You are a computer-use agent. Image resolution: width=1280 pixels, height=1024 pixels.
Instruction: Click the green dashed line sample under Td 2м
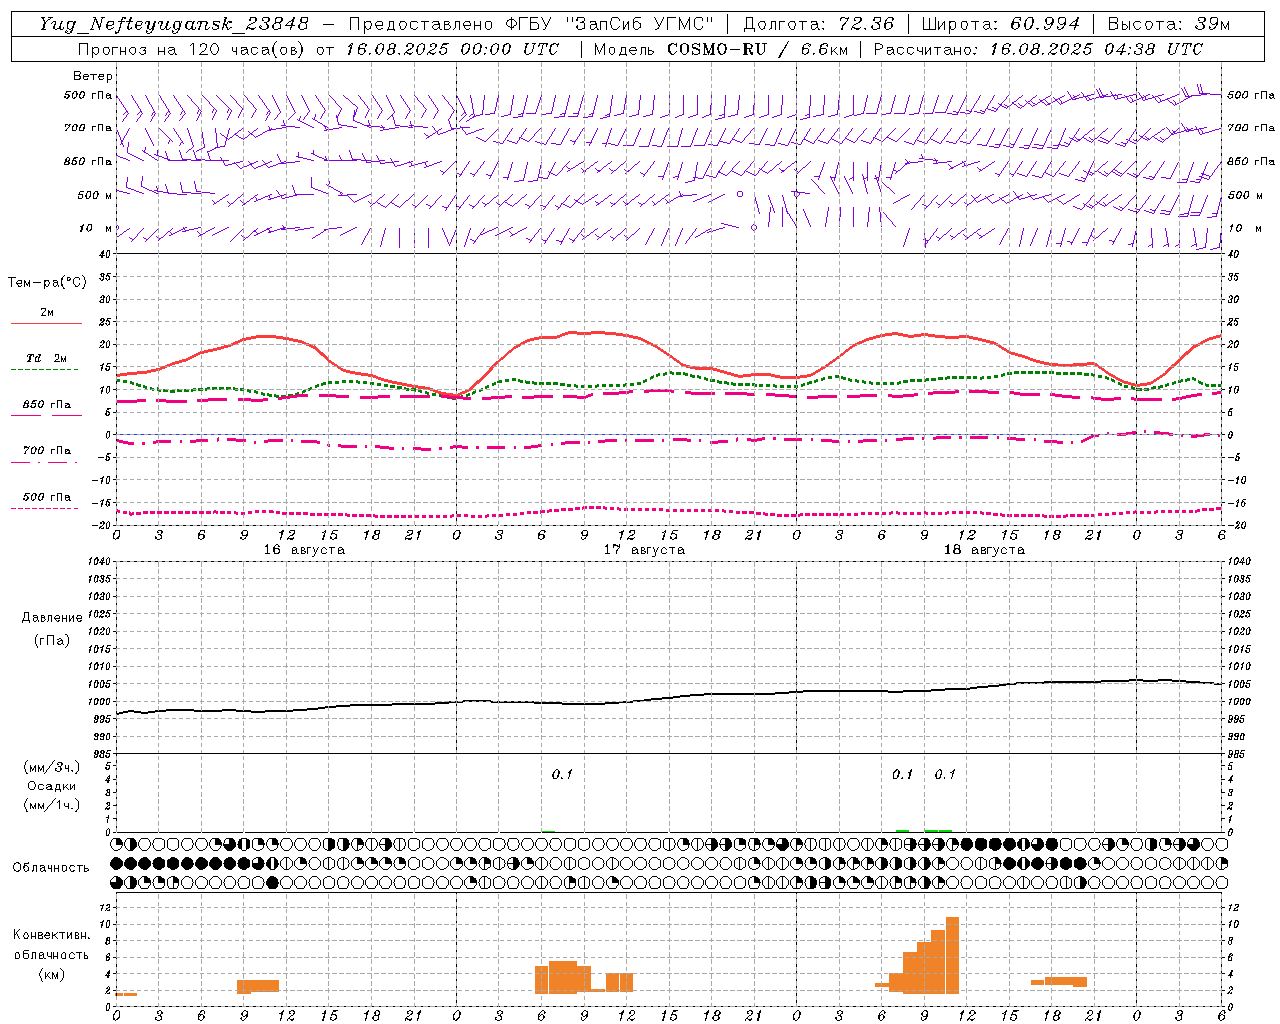tap(46, 370)
